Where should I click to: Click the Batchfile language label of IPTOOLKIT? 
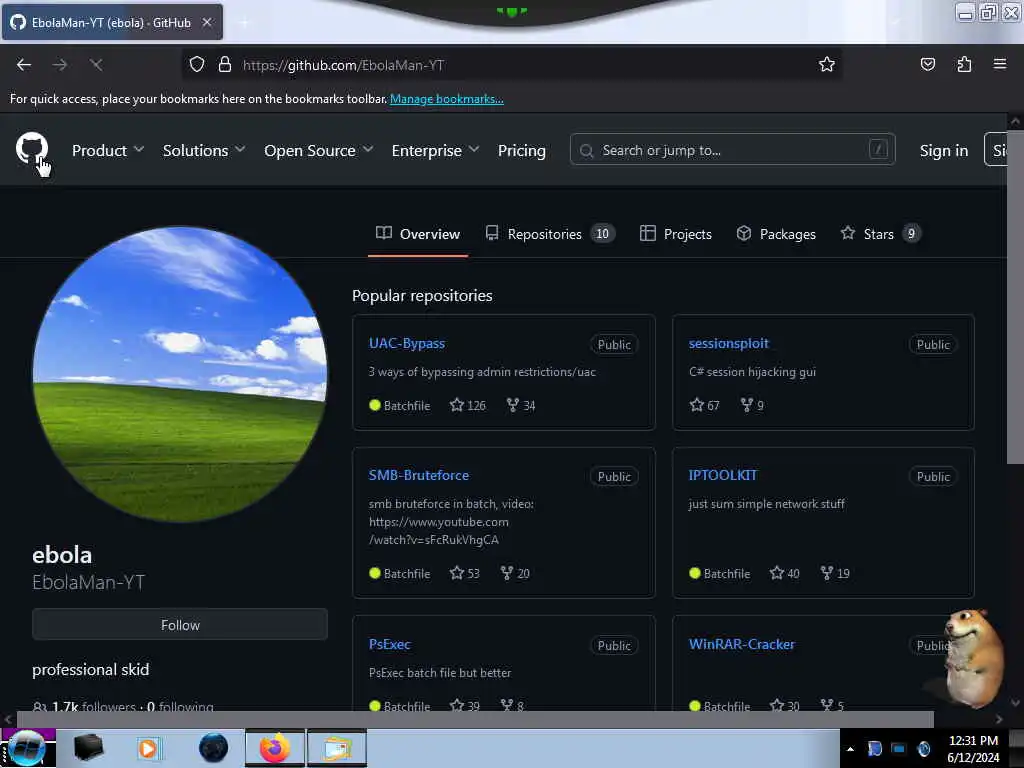click(720, 573)
